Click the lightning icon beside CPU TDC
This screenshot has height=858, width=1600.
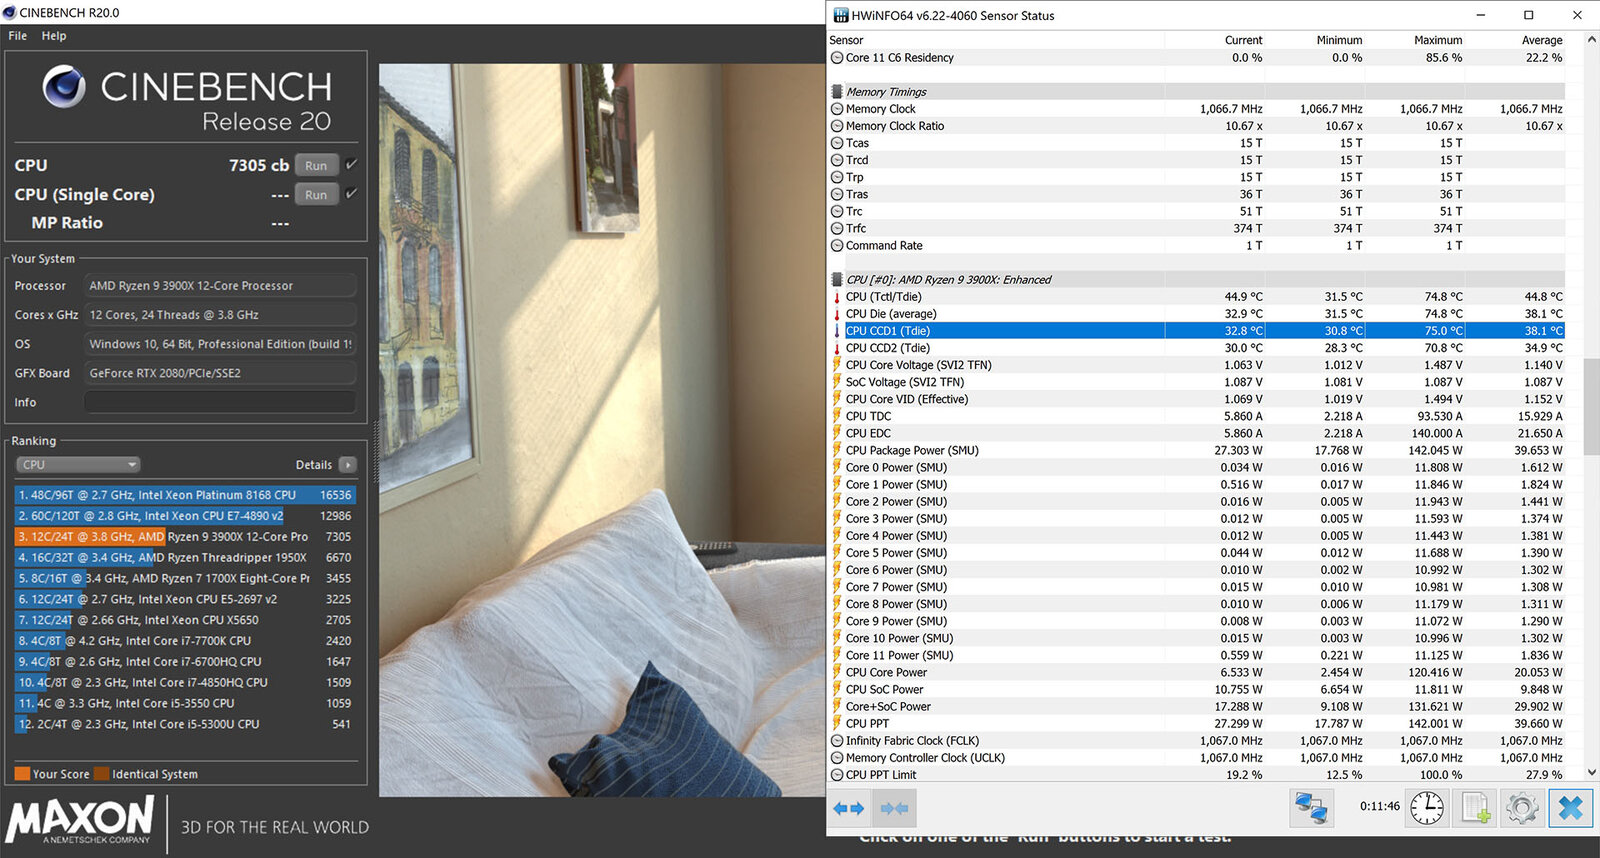click(837, 416)
